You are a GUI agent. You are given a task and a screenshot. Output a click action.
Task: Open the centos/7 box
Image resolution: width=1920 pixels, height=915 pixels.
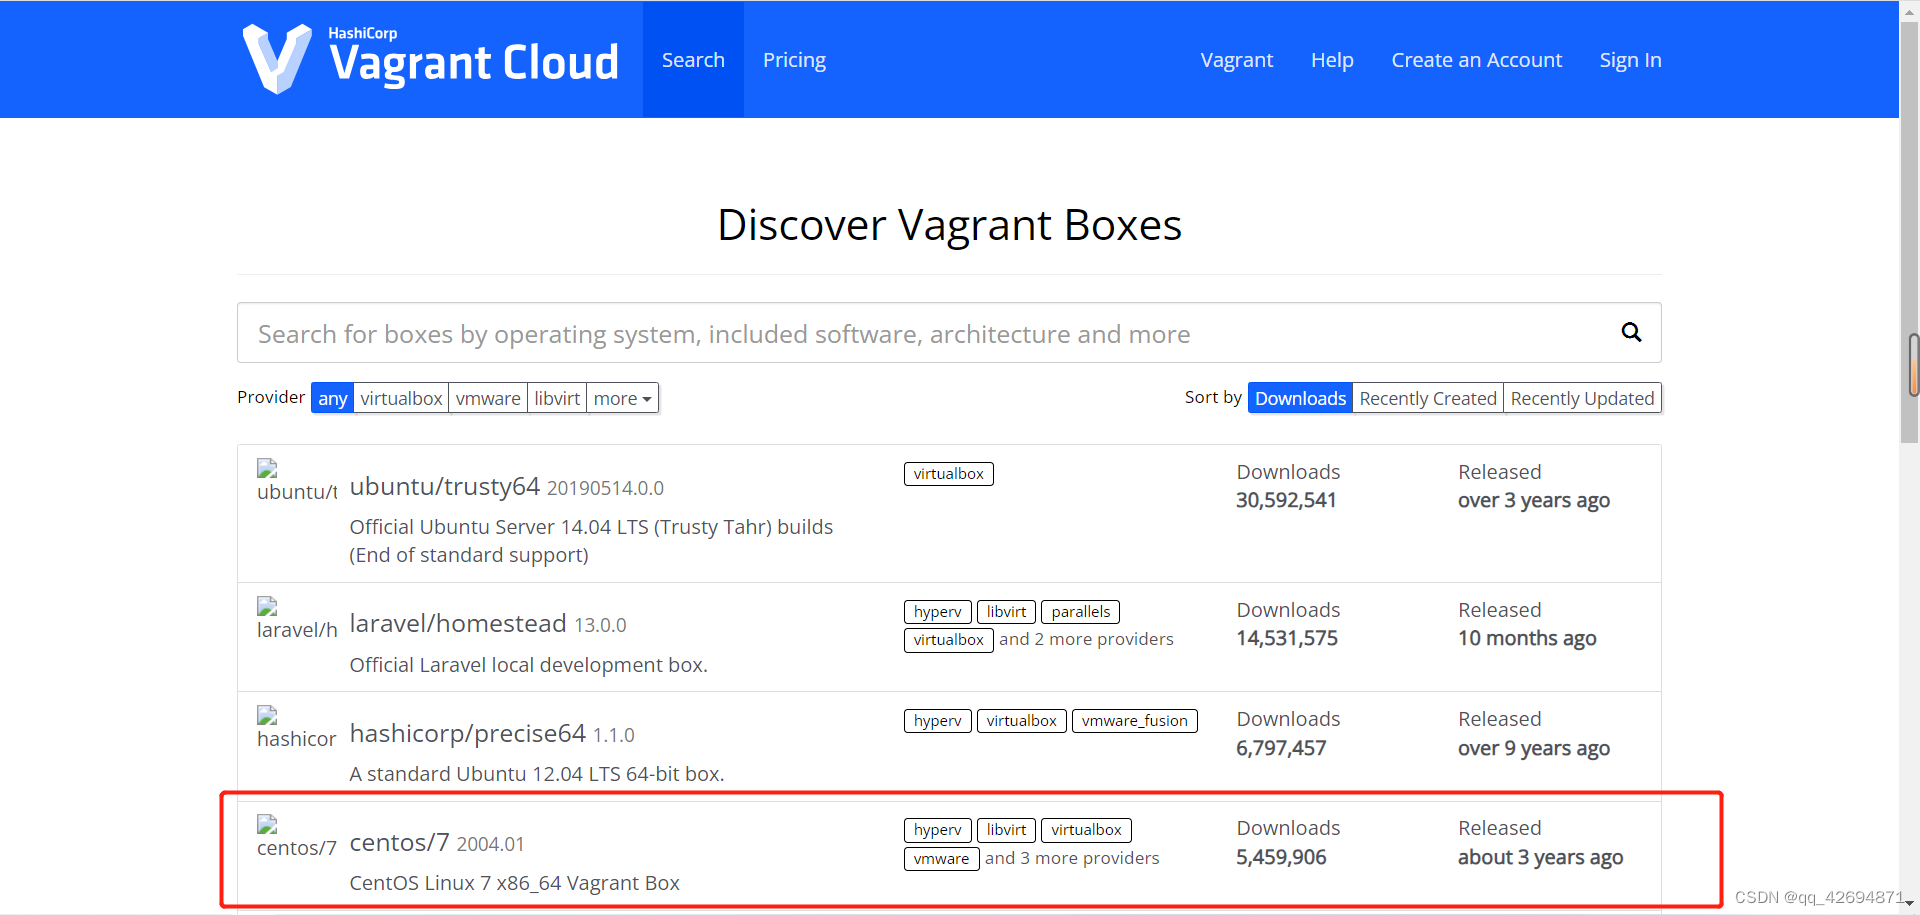(x=399, y=842)
